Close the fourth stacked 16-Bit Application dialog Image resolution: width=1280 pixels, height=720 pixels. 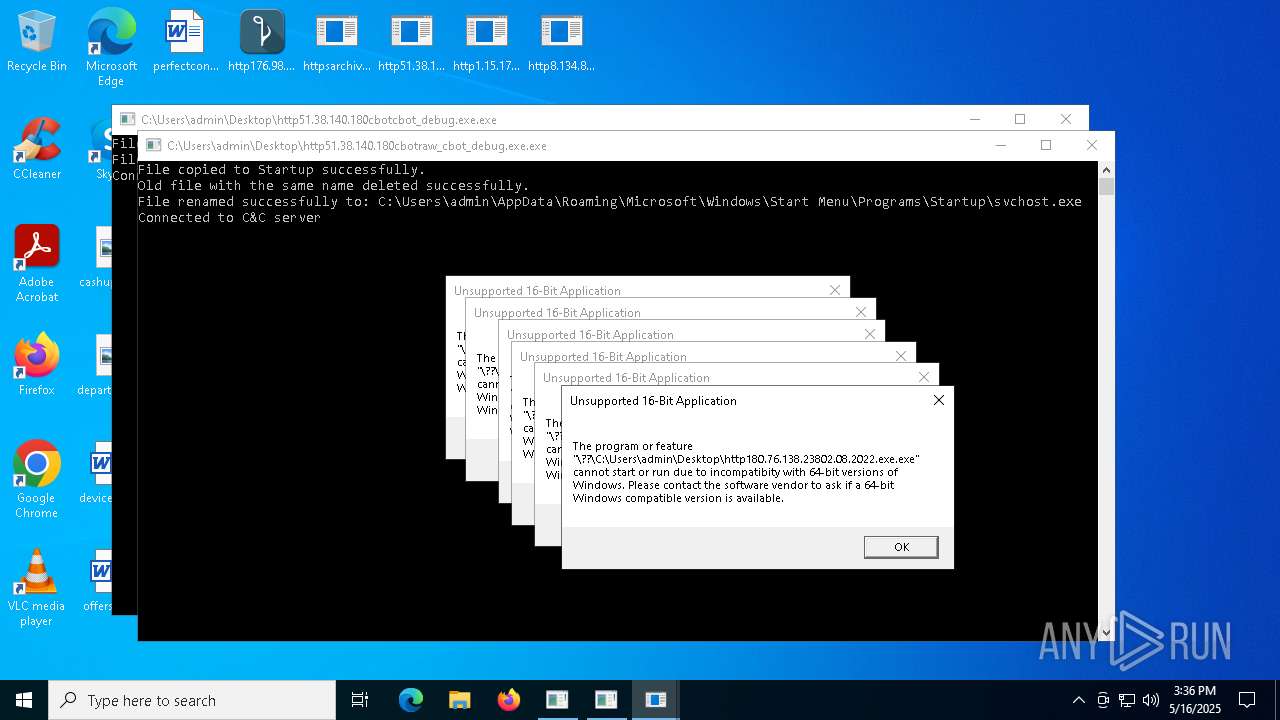(x=870, y=334)
